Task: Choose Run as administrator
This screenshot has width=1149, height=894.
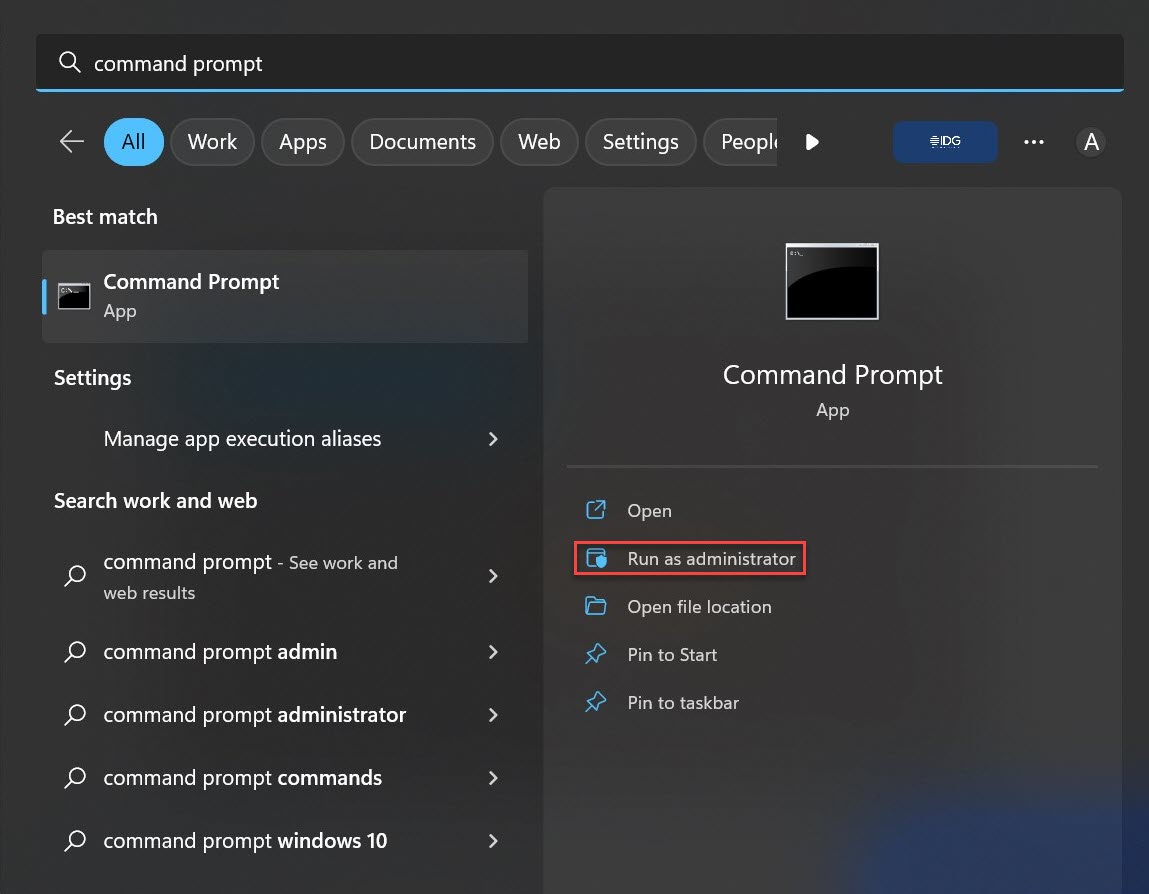Action: [690, 558]
